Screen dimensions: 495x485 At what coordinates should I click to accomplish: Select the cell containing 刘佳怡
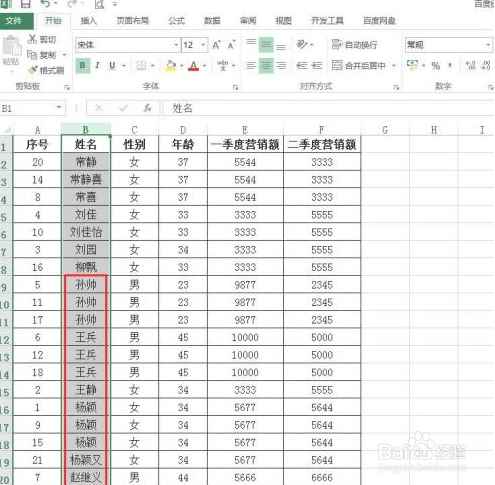[x=86, y=232]
